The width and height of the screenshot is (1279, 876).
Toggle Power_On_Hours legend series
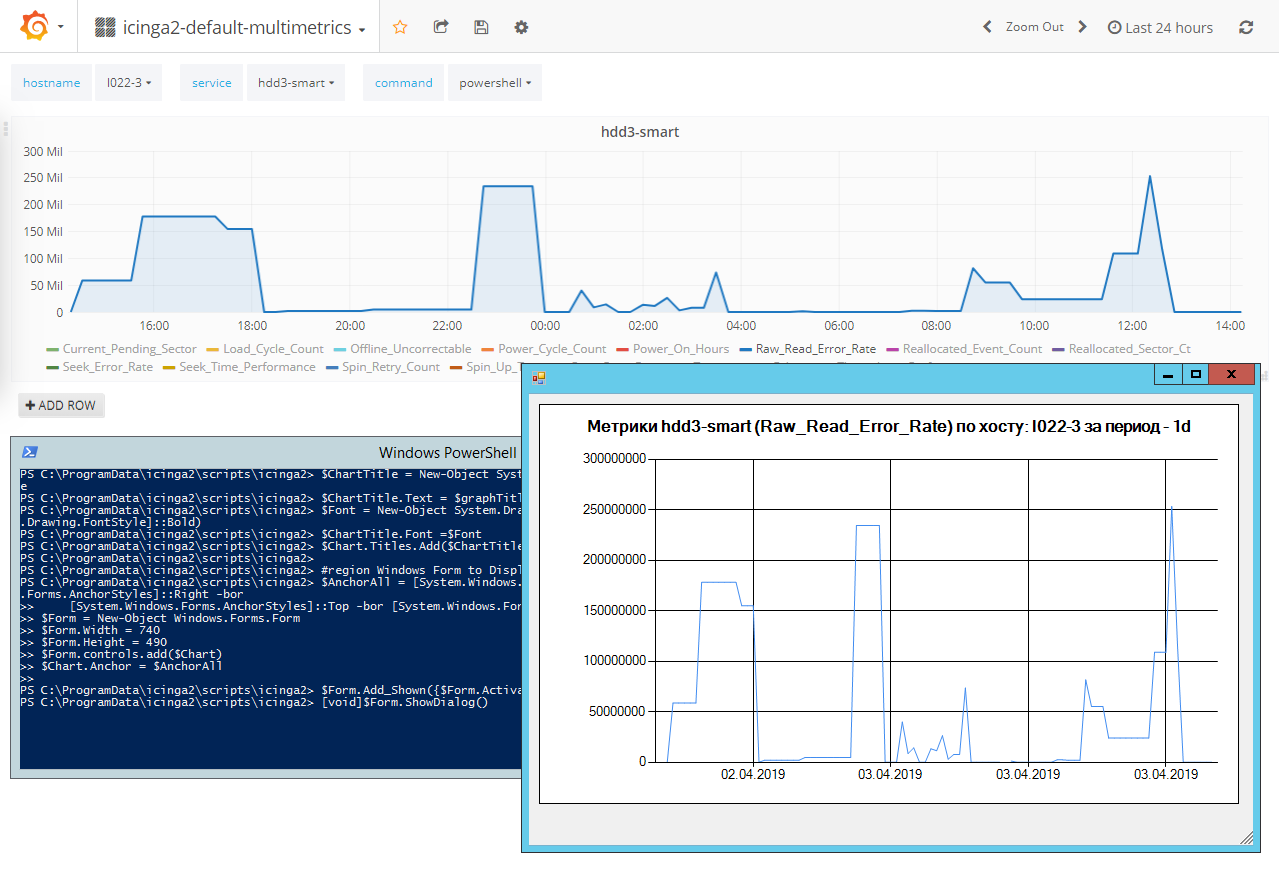pyautogui.click(x=680, y=349)
